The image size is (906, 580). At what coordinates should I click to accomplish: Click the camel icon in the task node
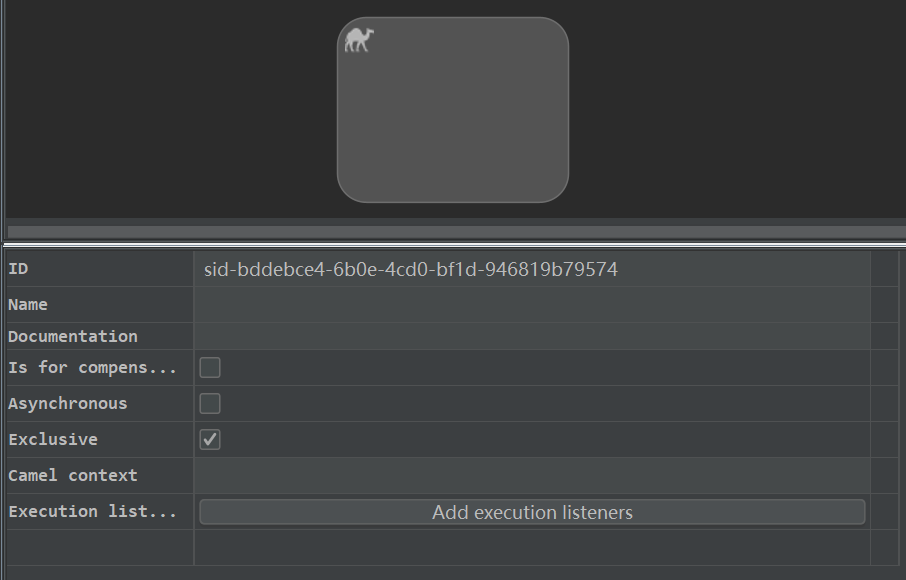359,40
